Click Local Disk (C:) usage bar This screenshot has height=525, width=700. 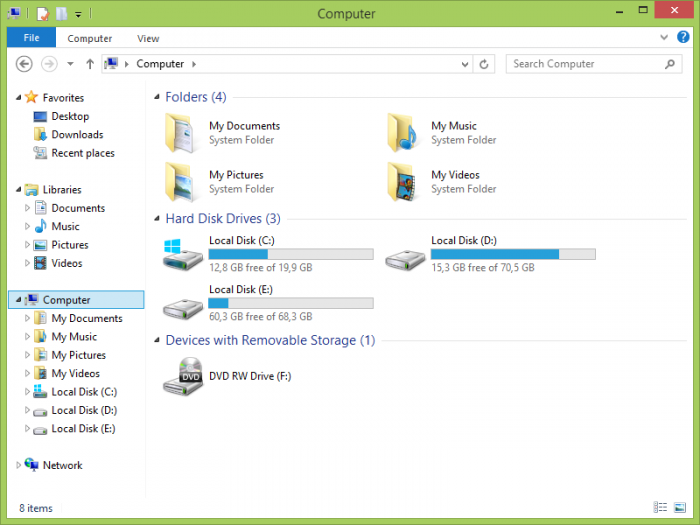[x=291, y=254]
